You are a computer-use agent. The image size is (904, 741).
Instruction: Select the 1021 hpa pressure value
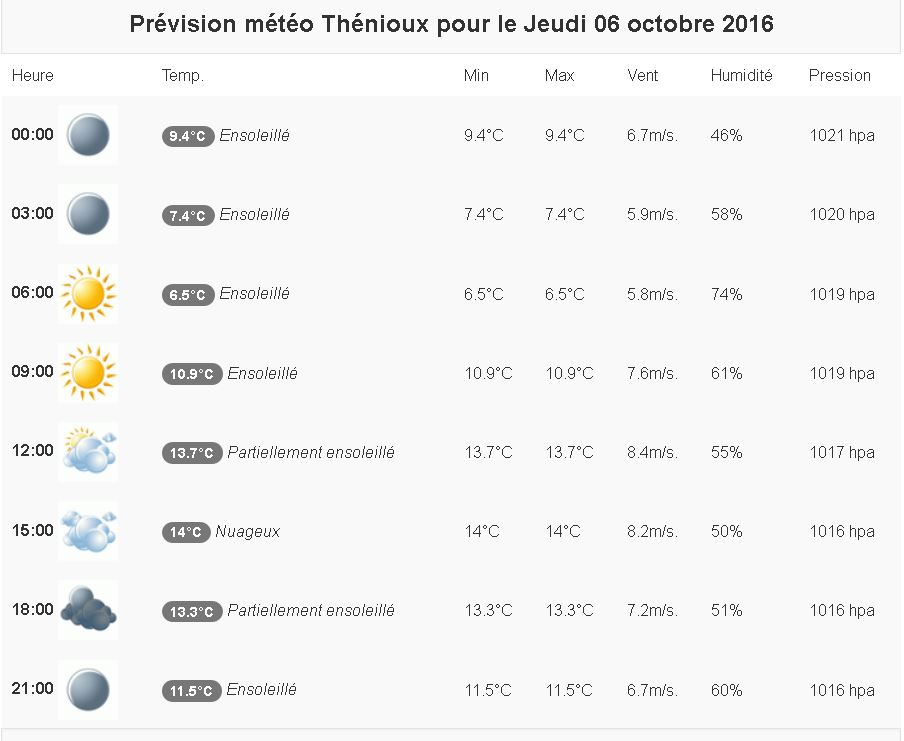[842, 136]
